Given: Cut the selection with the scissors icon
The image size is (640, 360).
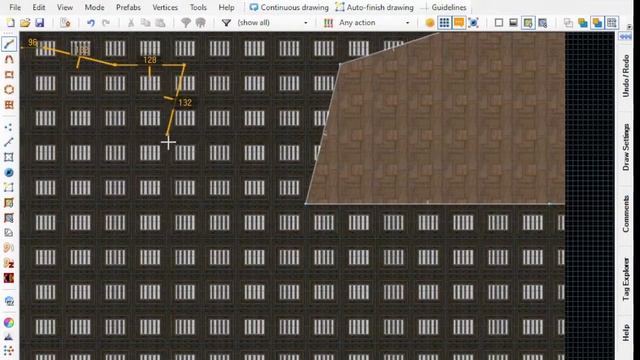Looking at the screenshot, I should point(131,23).
